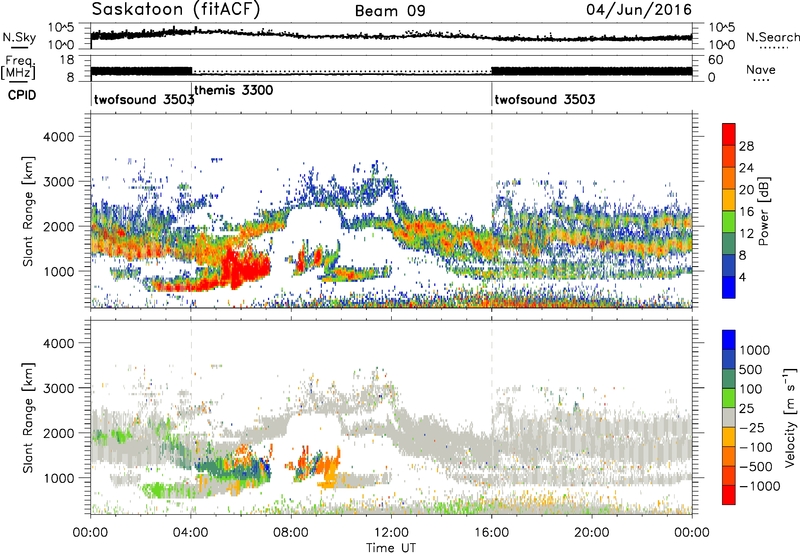
Task: Click "twofsound 3503" label starting at 16:00
Action: point(544,99)
